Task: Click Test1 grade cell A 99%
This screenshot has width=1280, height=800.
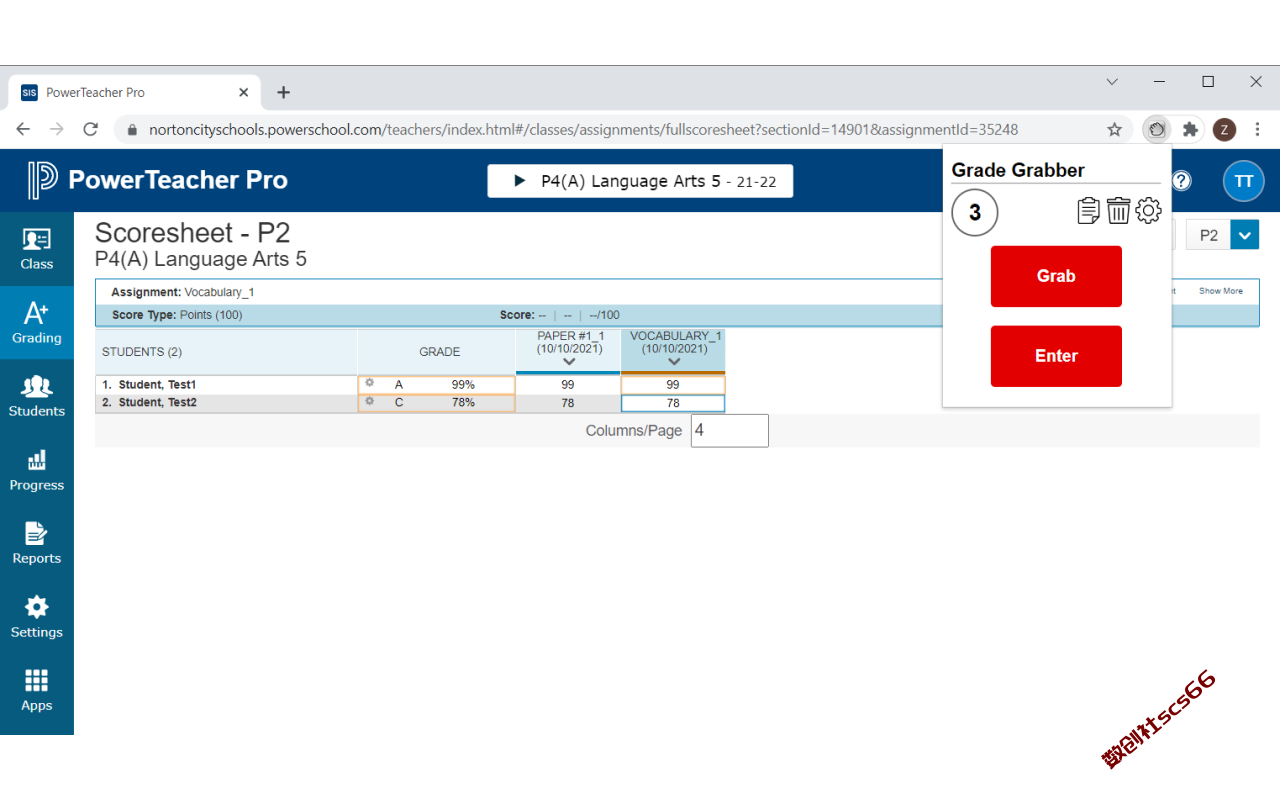Action: 437,385
